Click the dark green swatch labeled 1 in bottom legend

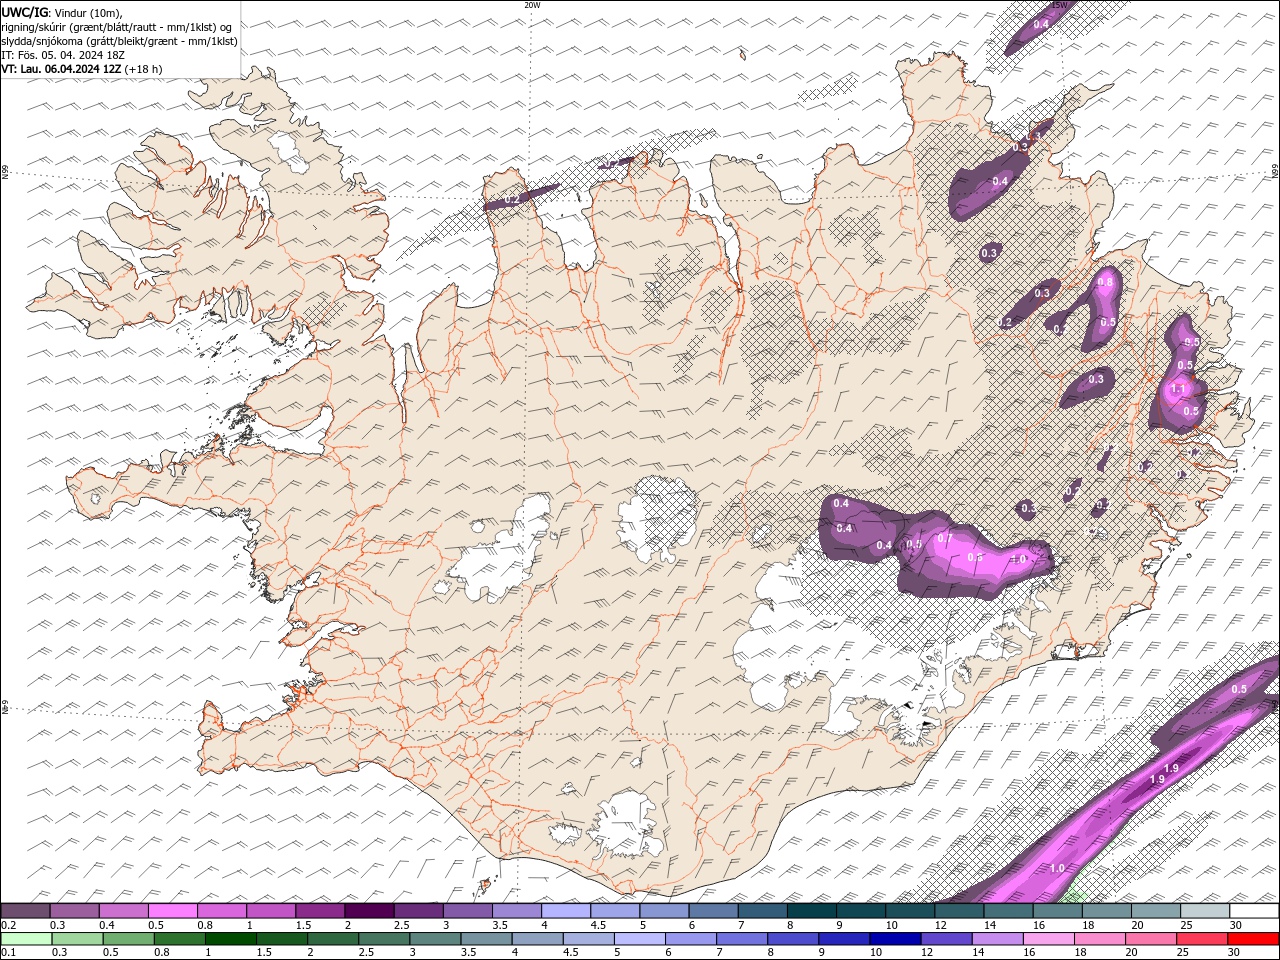tap(230, 939)
